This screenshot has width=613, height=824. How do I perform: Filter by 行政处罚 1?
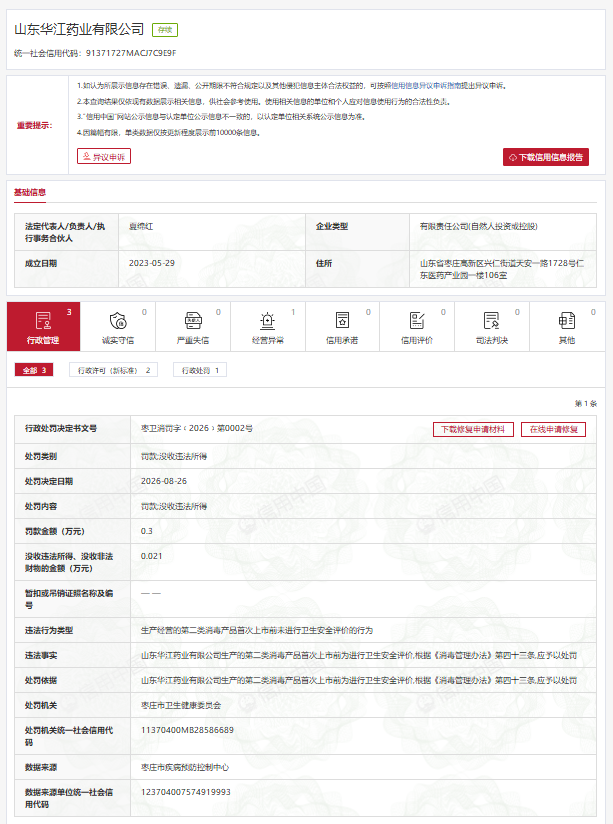point(200,370)
